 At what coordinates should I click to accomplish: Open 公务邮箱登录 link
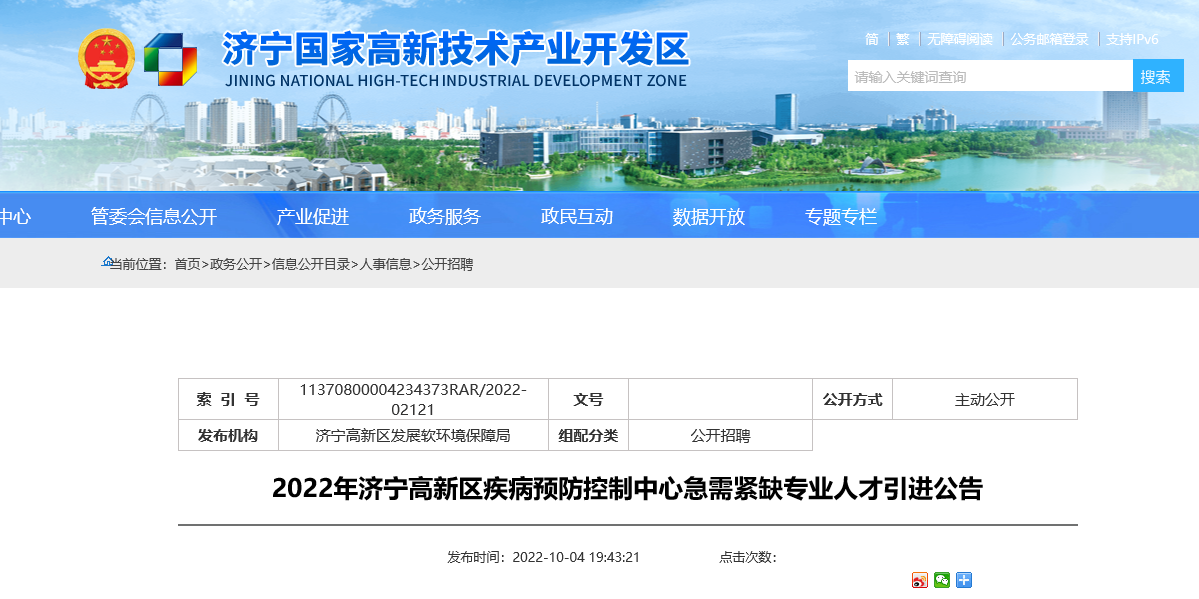(1049, 39)
